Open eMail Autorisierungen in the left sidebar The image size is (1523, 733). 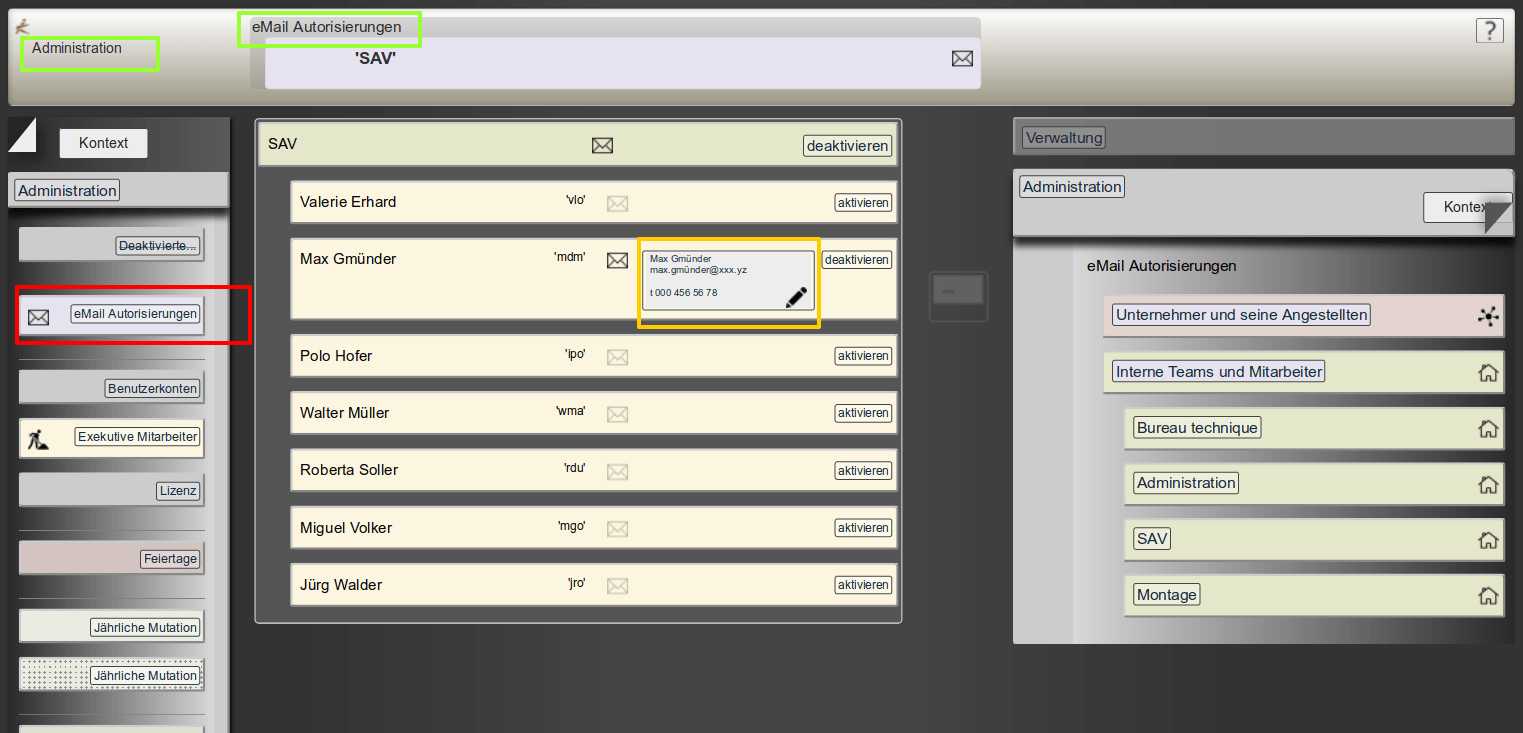[x=135, y=314]
